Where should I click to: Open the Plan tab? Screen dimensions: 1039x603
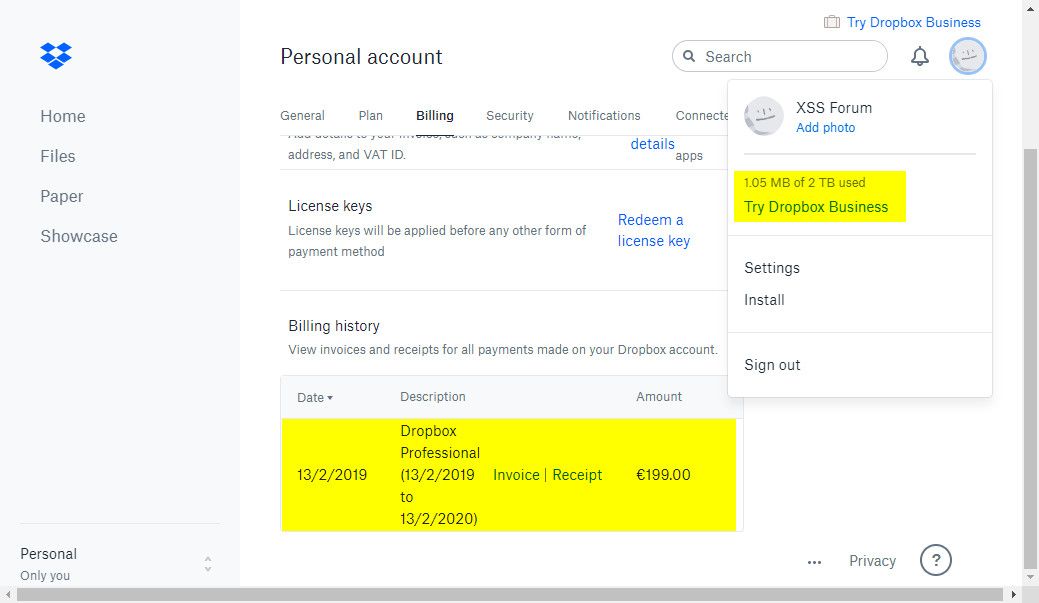tap(370, 115)
